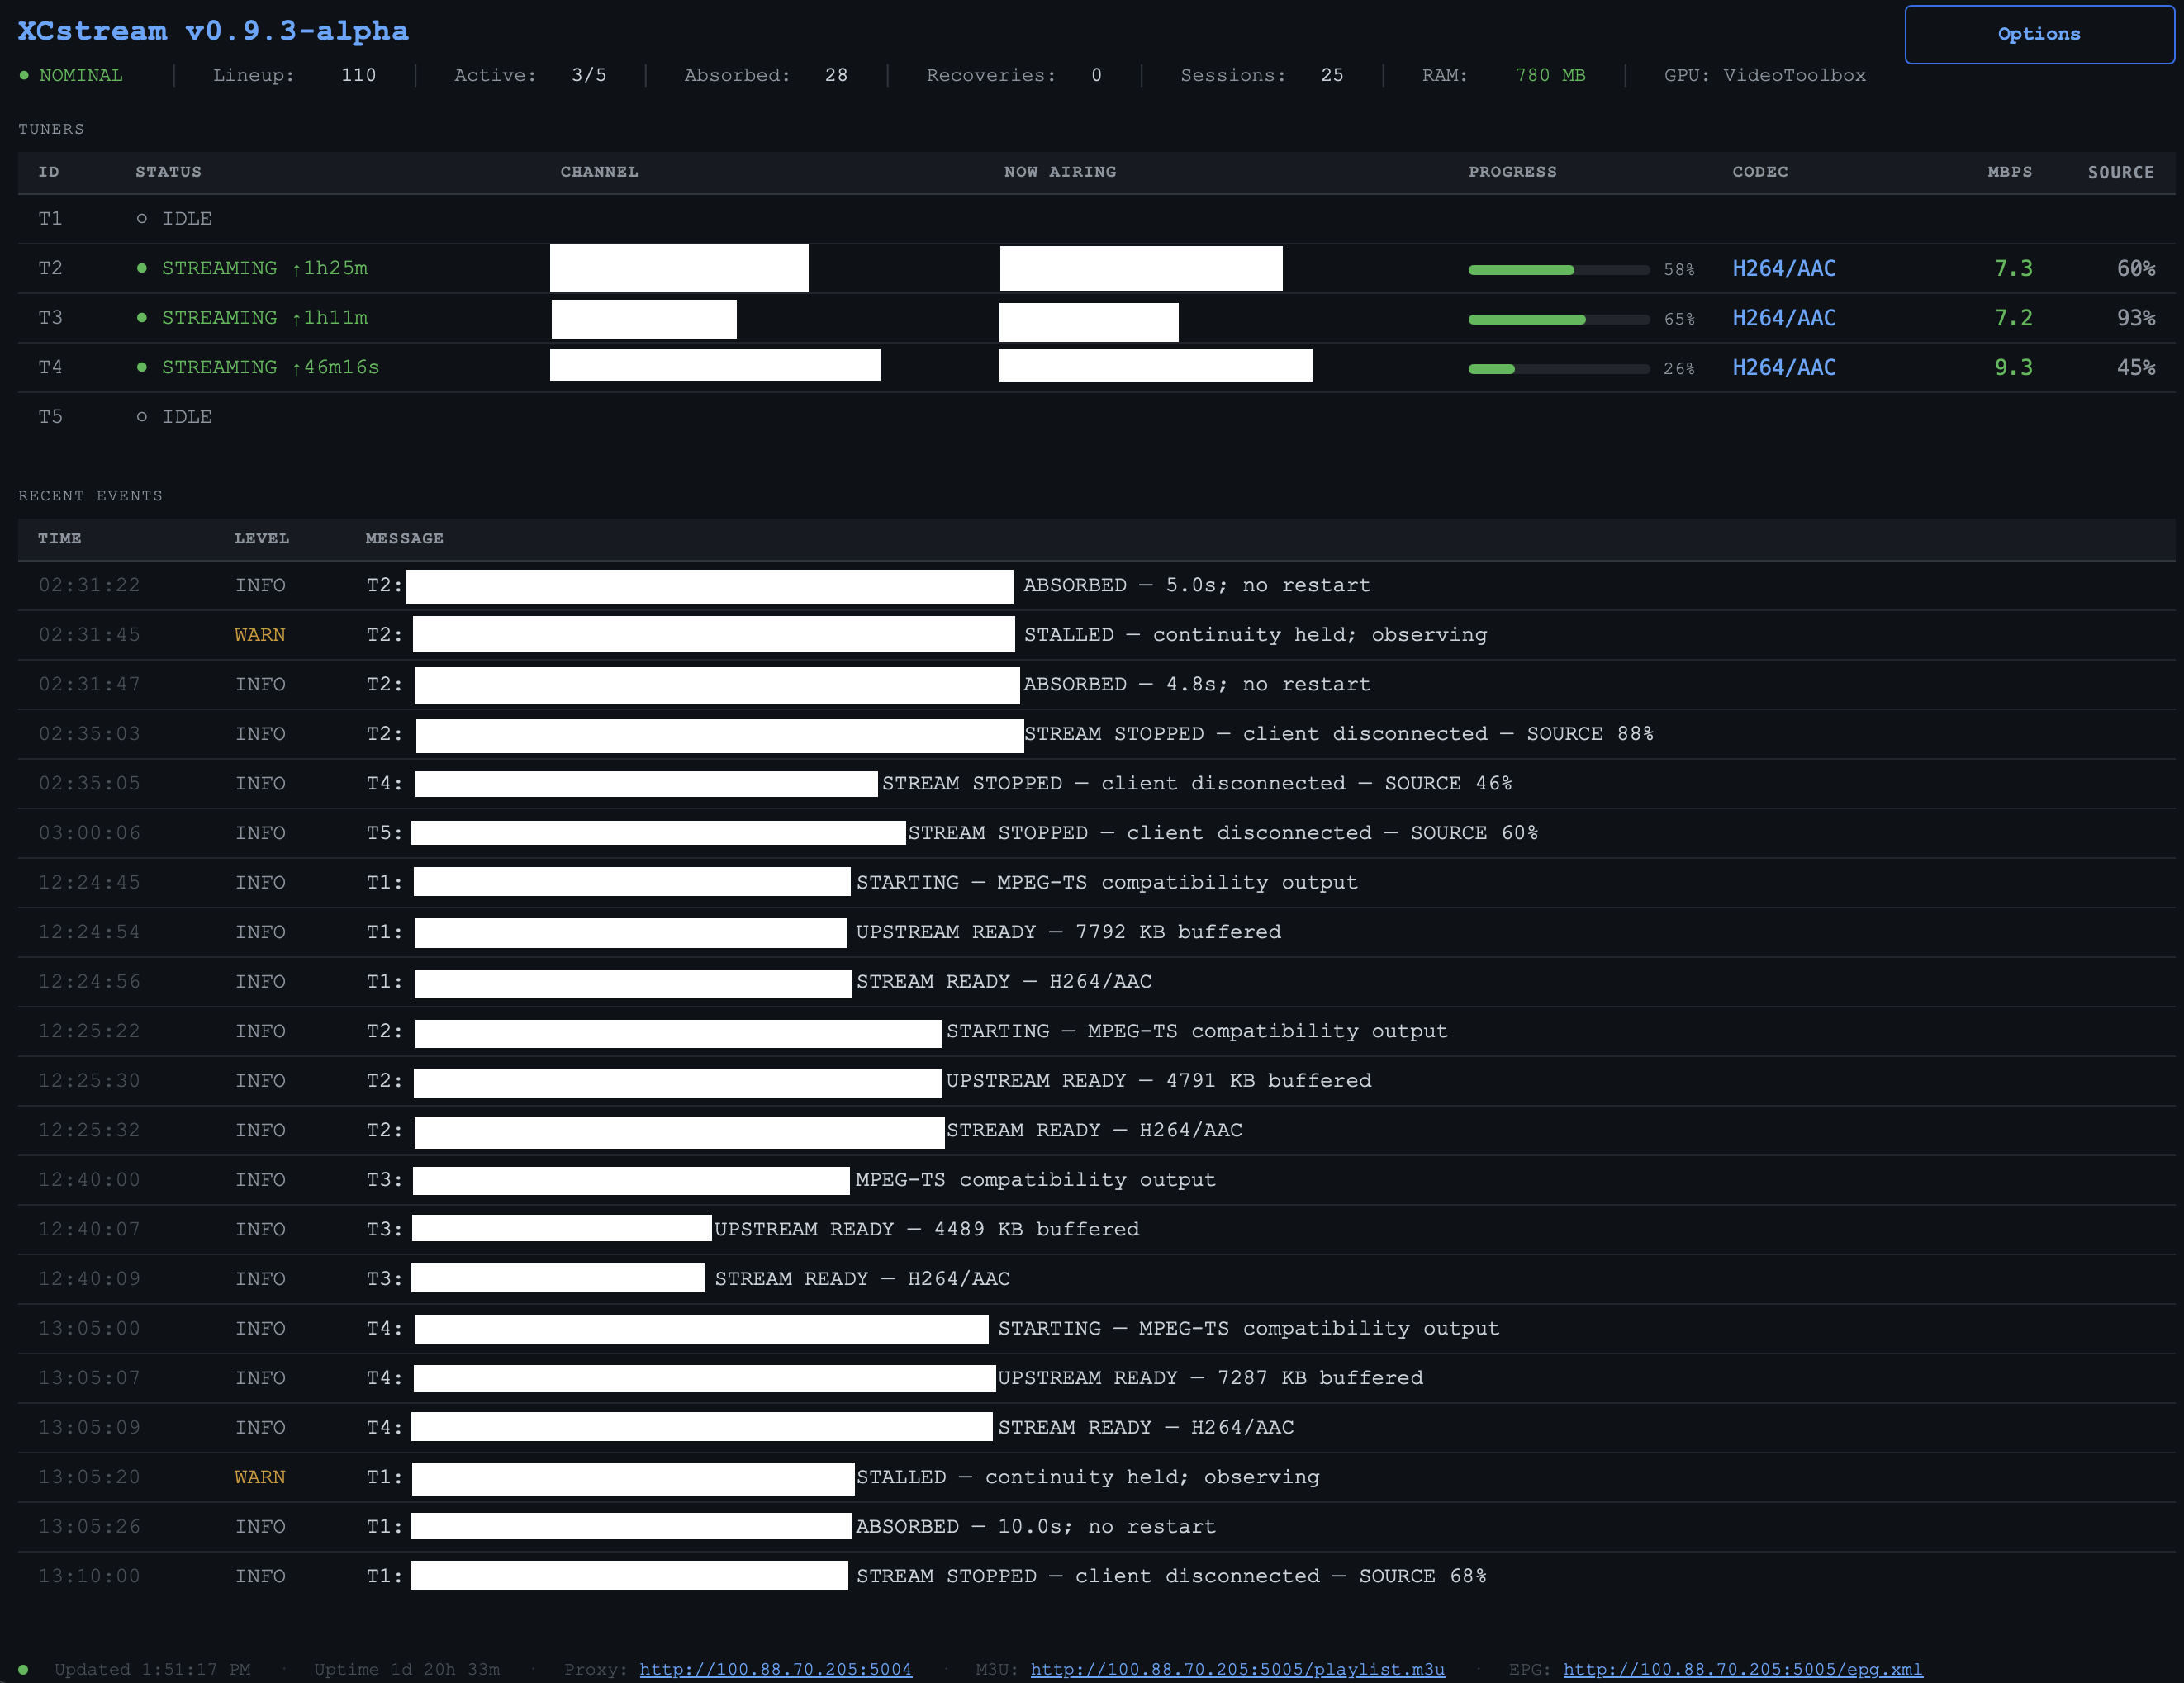Screen dimensions: 2184x1683
Task: Click the Sessions value 25
Action: pyautogui.click(x=1332, y=75)
